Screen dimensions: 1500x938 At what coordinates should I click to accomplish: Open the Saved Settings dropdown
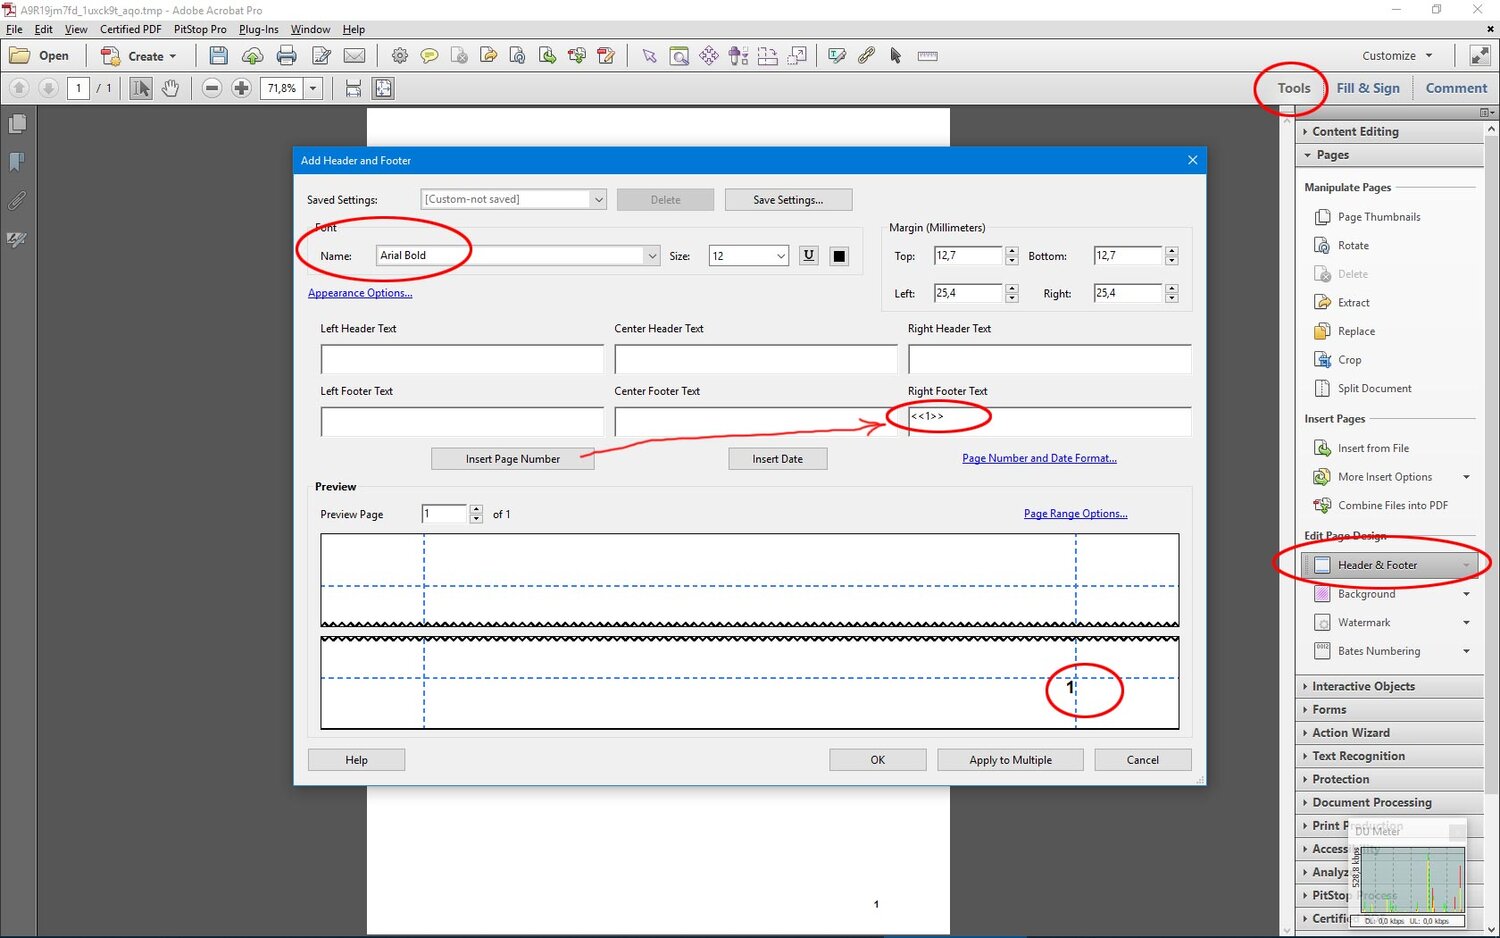click(598, 200)
